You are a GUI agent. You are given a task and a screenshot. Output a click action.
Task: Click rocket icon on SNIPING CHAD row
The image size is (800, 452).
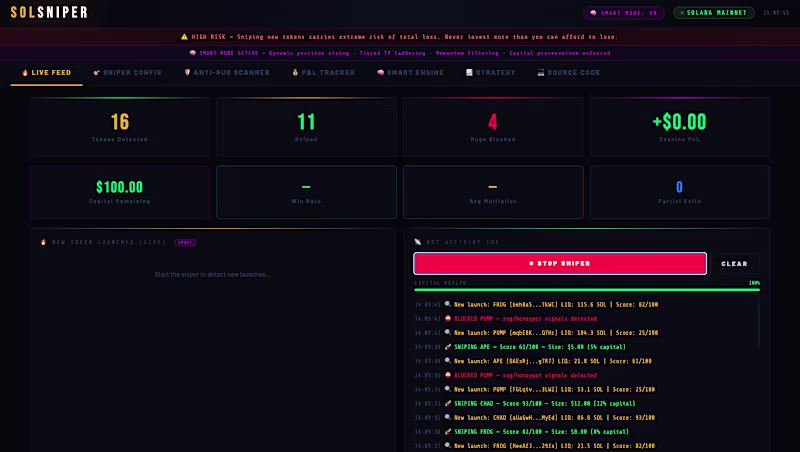447,403
